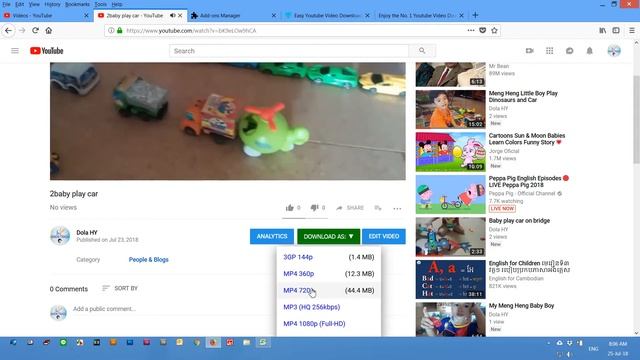The height and width of the screenshot is (360, 640).
Task: Click the add to playlist icon
Action: pos(378,208)
